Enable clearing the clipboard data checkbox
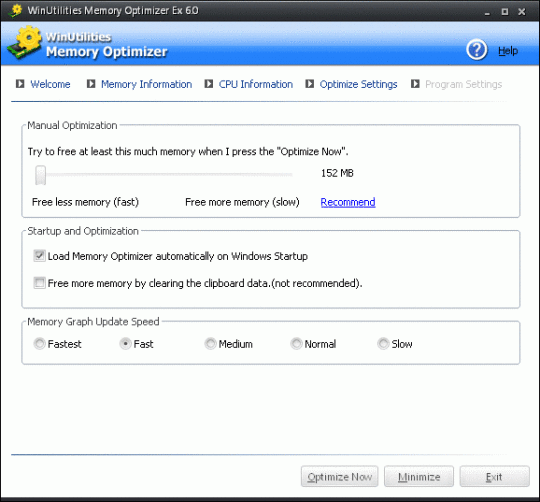 [x=39, y=283]
